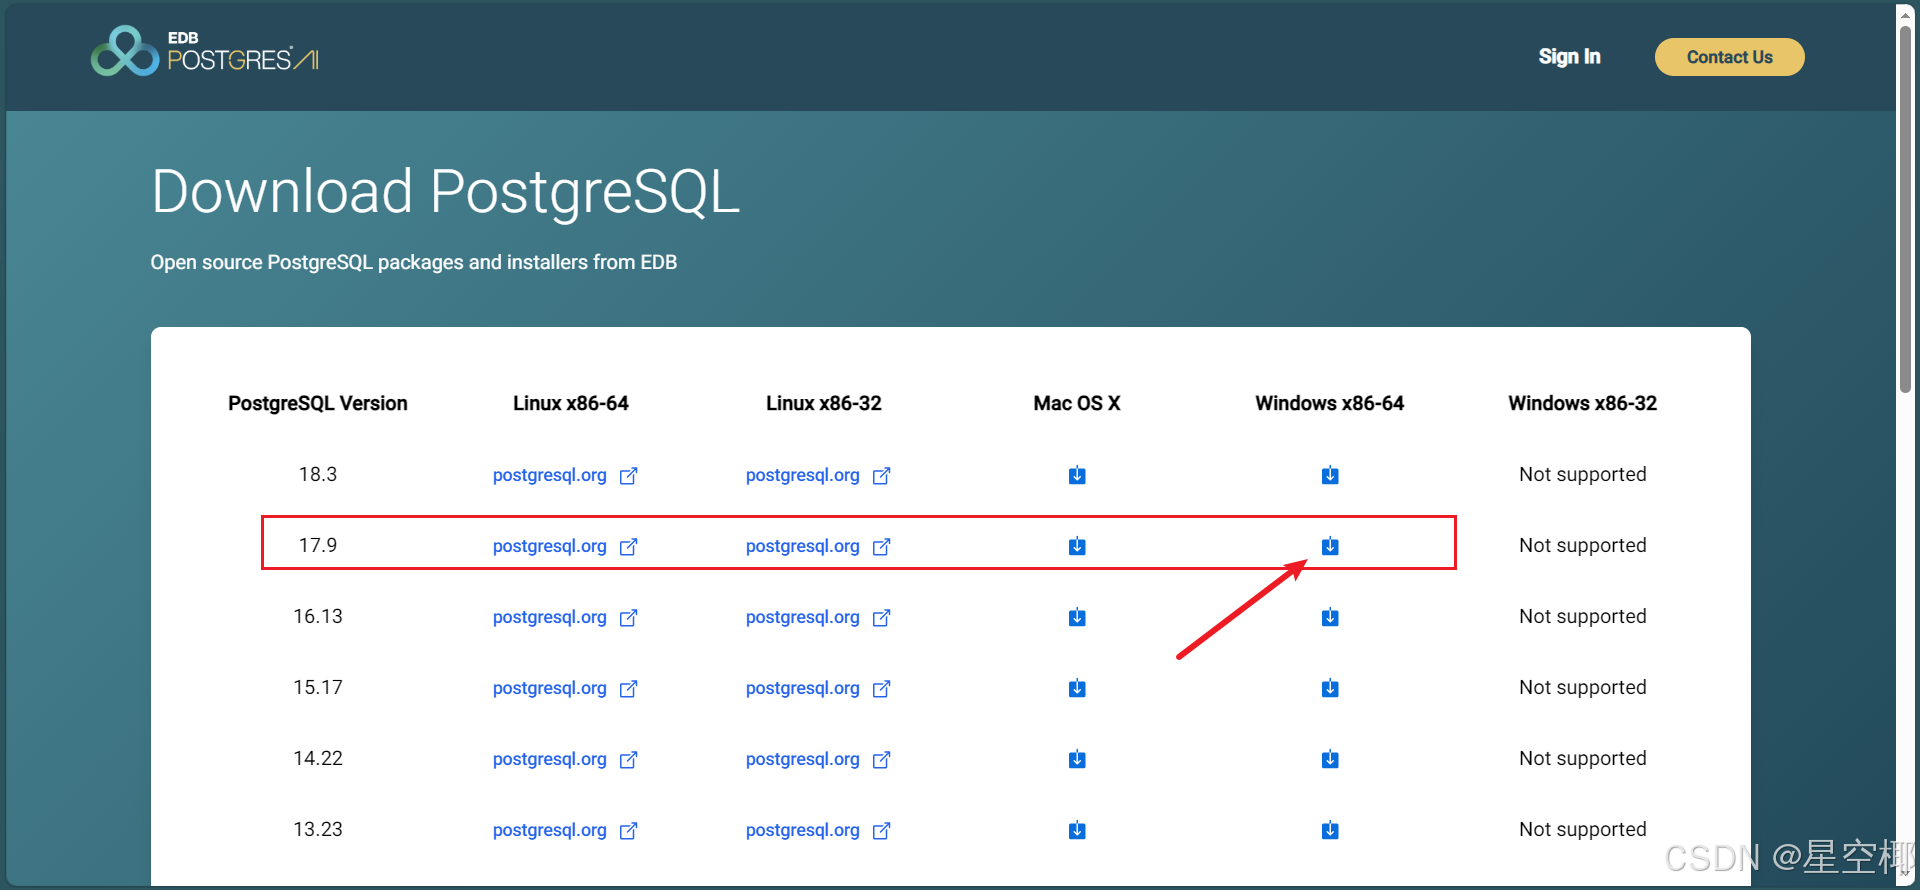Screen dimensions: 1920x890
Task: Download Mac OS X installer for 18.3
Action: pyautogui.click(x=1077, y=475)
